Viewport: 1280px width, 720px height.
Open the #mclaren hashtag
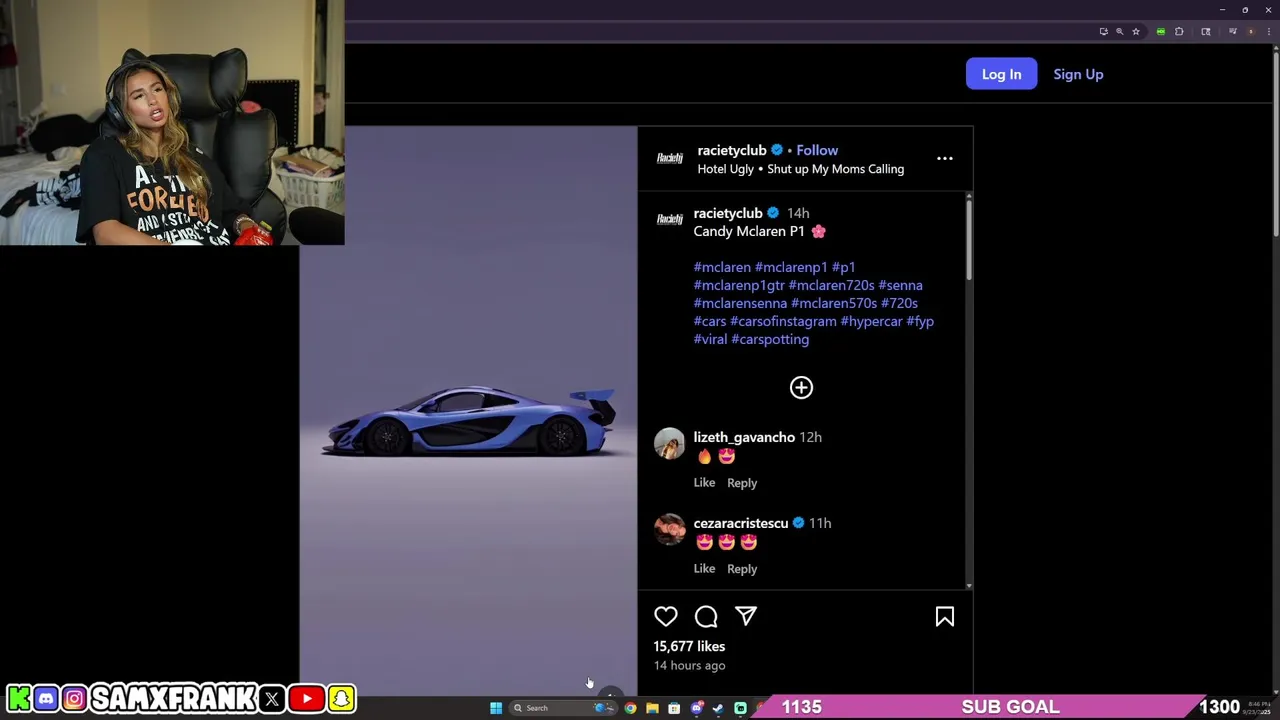click(x=722, y=267)
